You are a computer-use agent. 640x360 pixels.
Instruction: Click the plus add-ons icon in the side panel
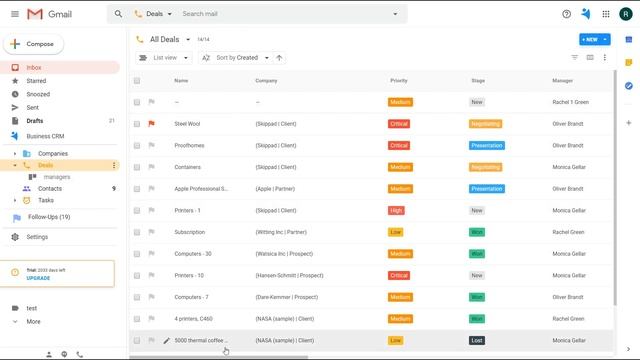click(x=629, y=123)
